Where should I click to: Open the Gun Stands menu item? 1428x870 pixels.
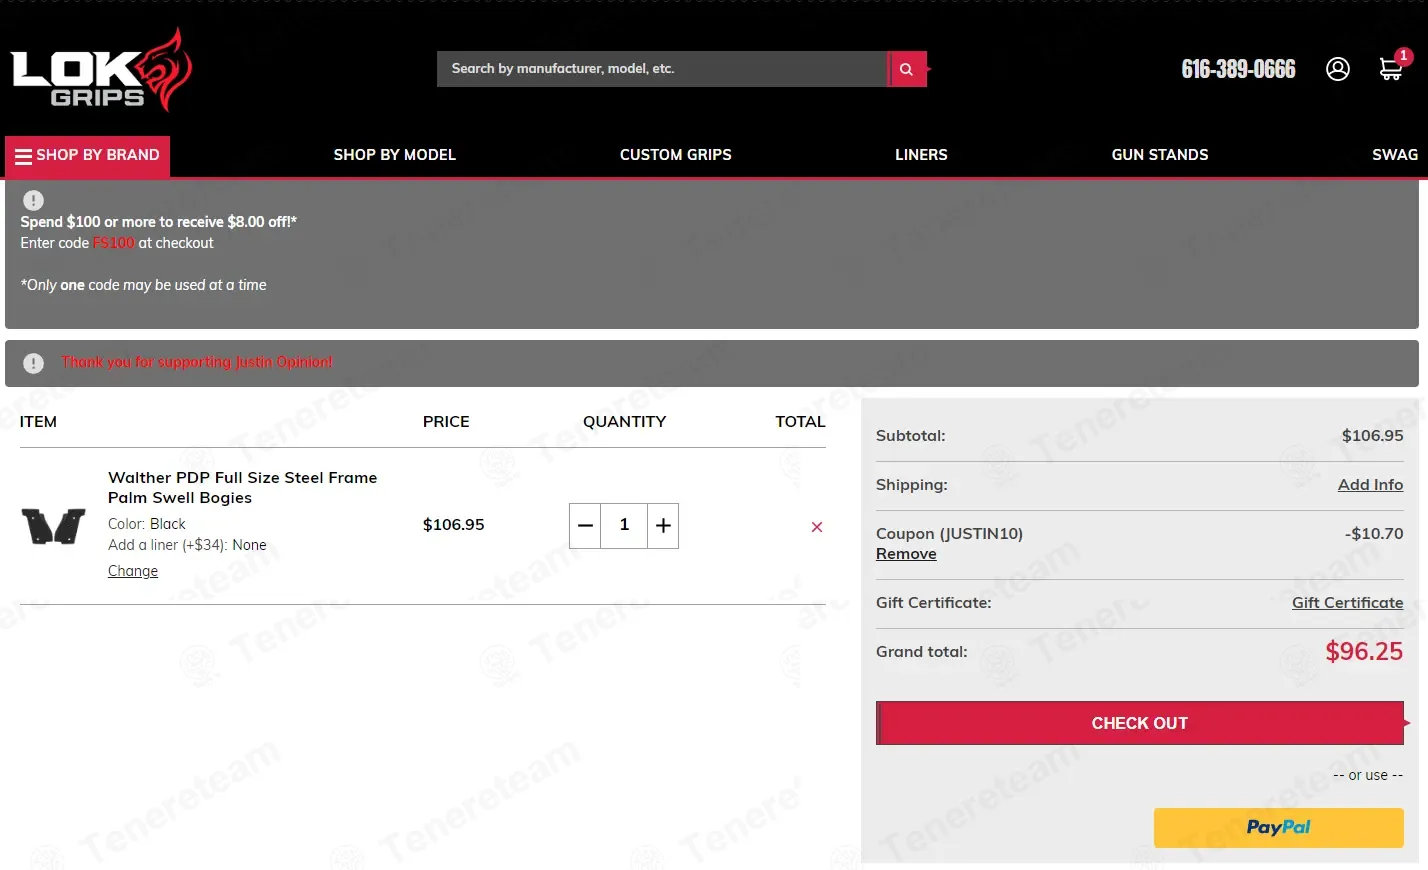point(1160,155)
